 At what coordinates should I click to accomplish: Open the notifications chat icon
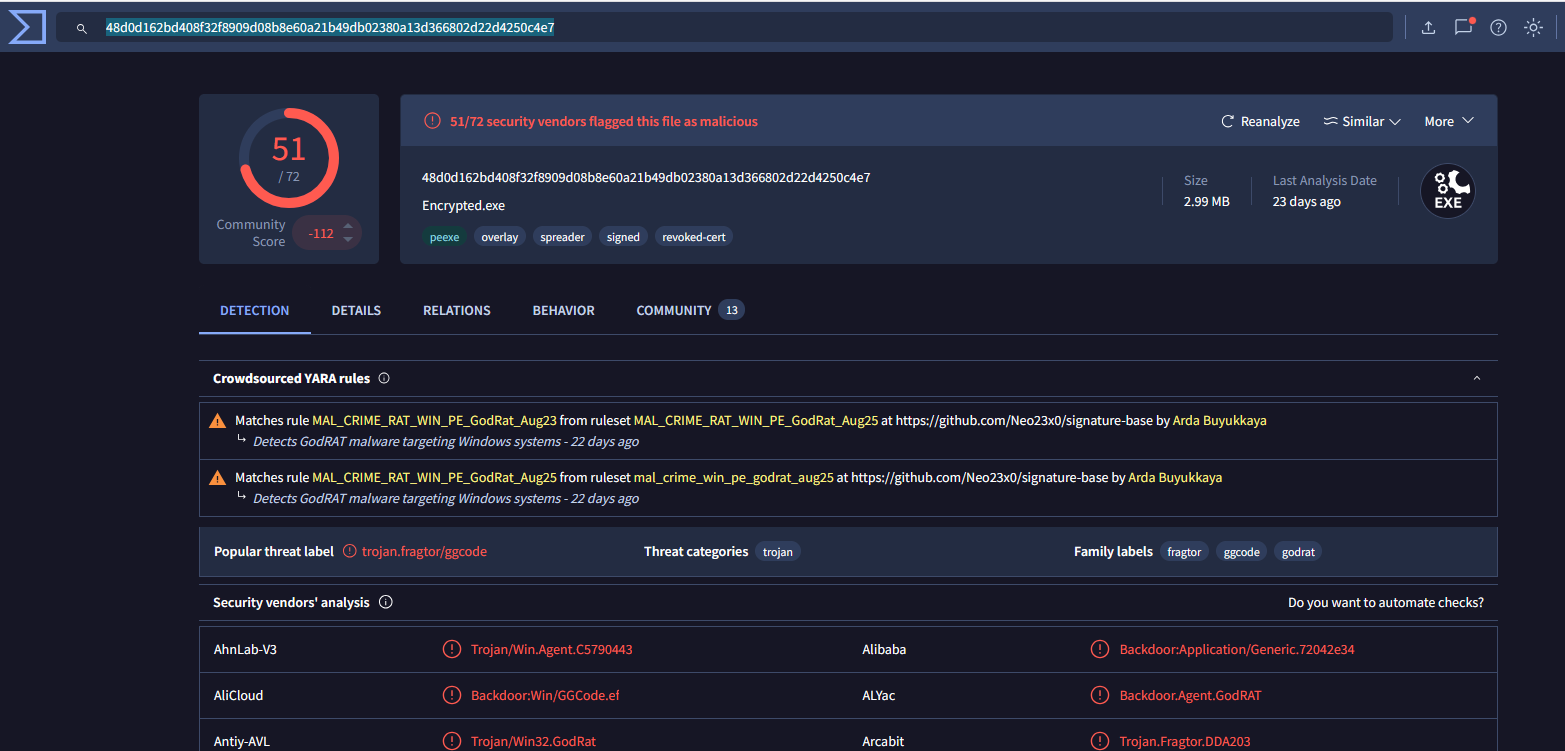click(x=1464, y=27)
